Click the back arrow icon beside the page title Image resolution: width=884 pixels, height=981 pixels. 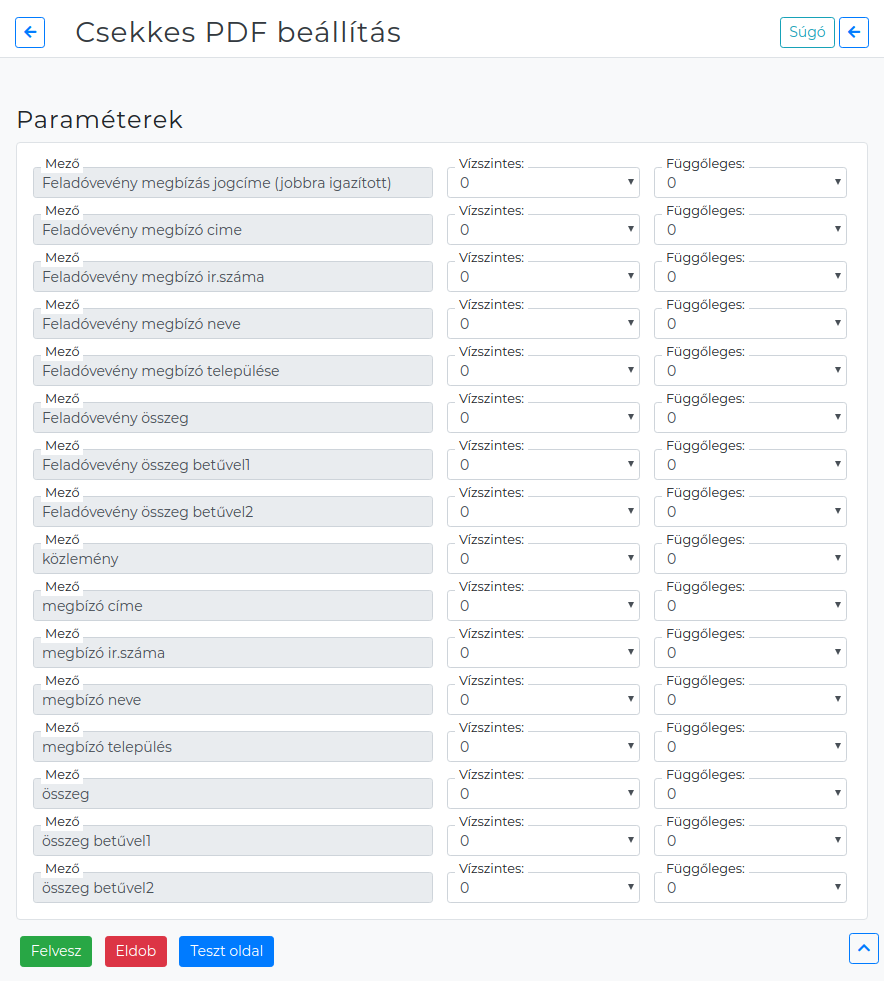pos(30,32)
